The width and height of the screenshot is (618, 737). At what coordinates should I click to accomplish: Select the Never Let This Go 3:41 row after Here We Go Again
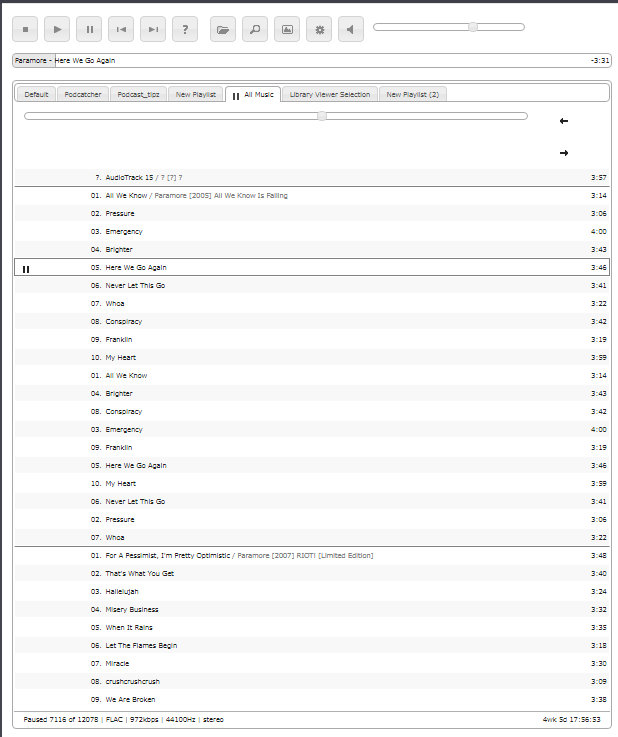312,285
